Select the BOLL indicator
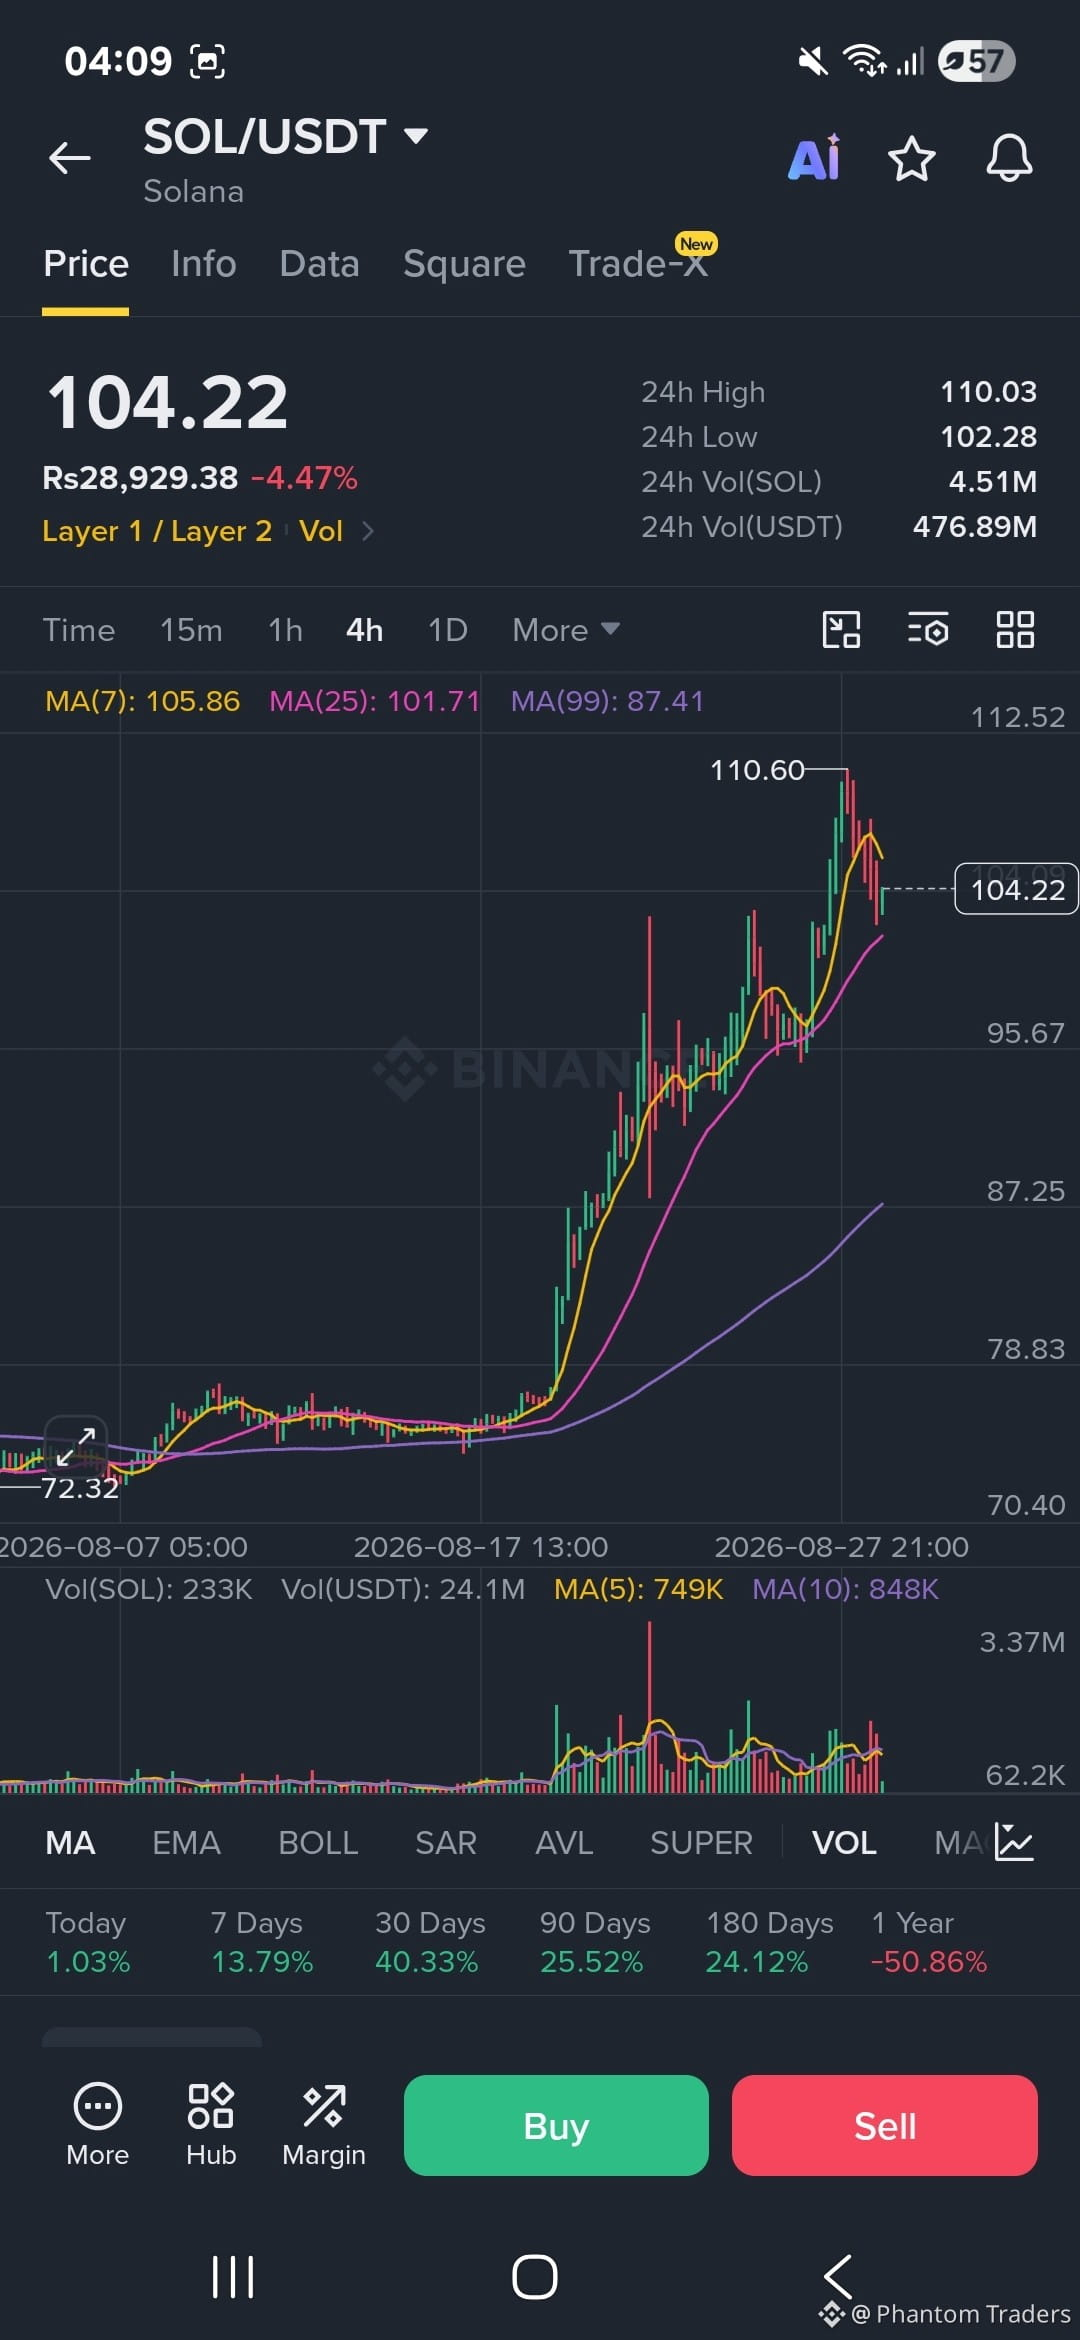 [x=318, y=1843]
